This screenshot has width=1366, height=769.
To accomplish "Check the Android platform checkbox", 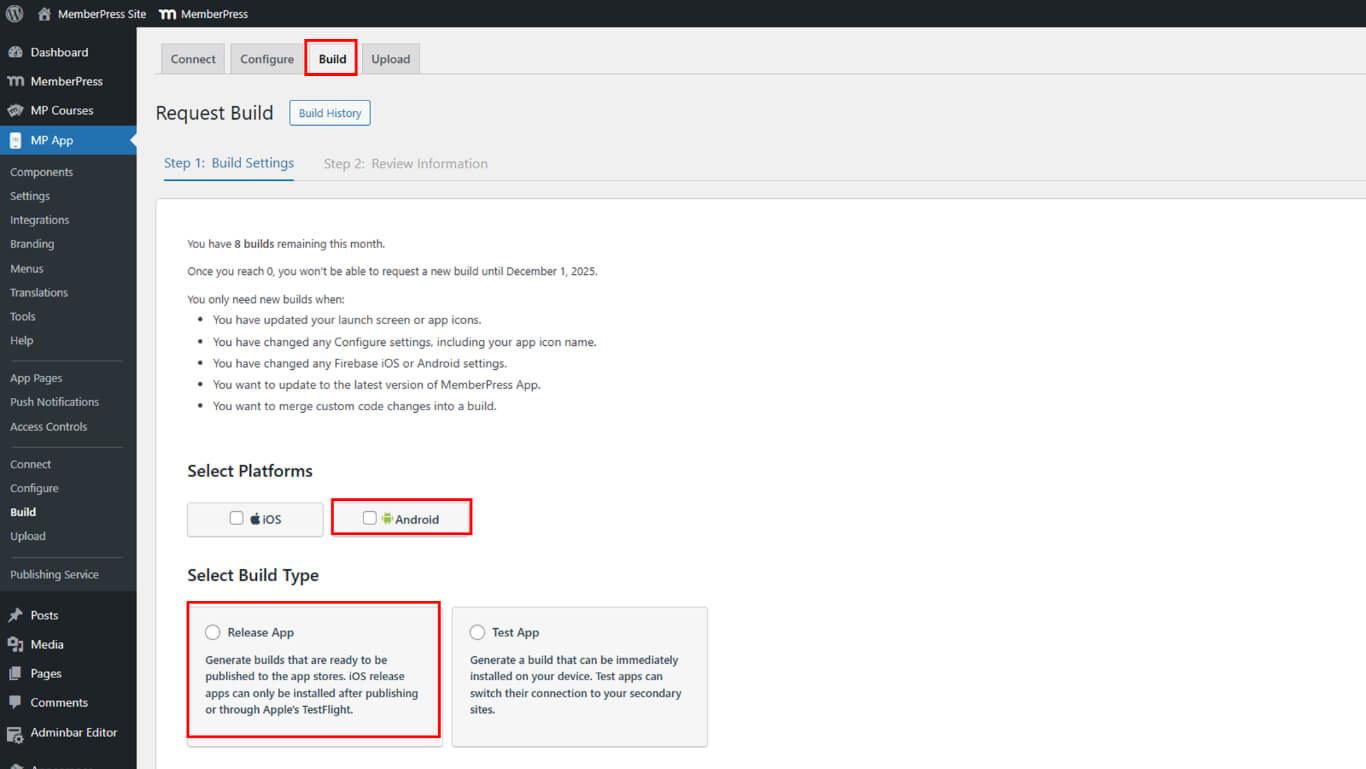I will point(370,518).
